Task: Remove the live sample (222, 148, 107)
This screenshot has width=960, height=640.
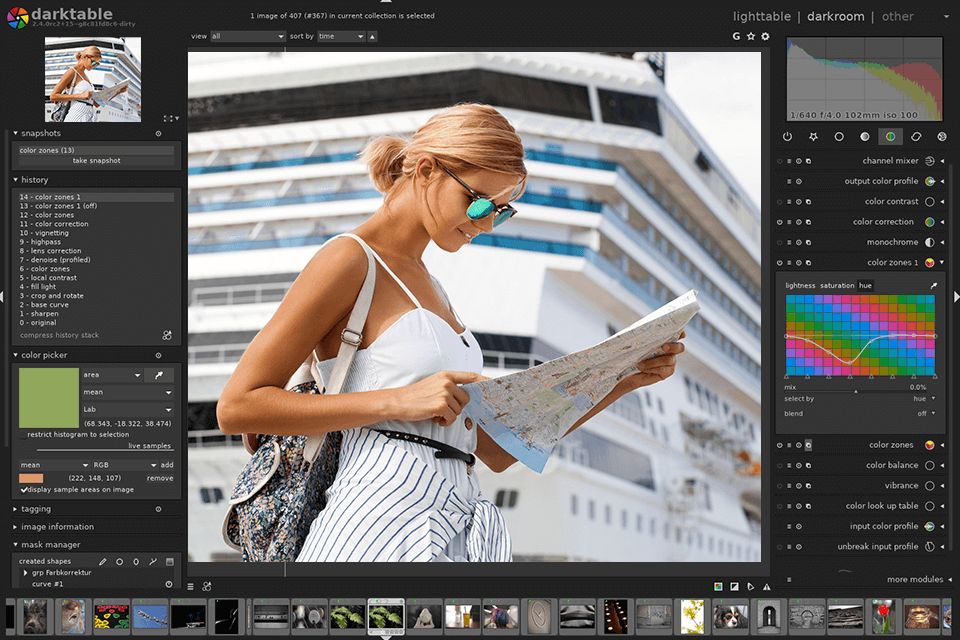Action: click(160, 478)
